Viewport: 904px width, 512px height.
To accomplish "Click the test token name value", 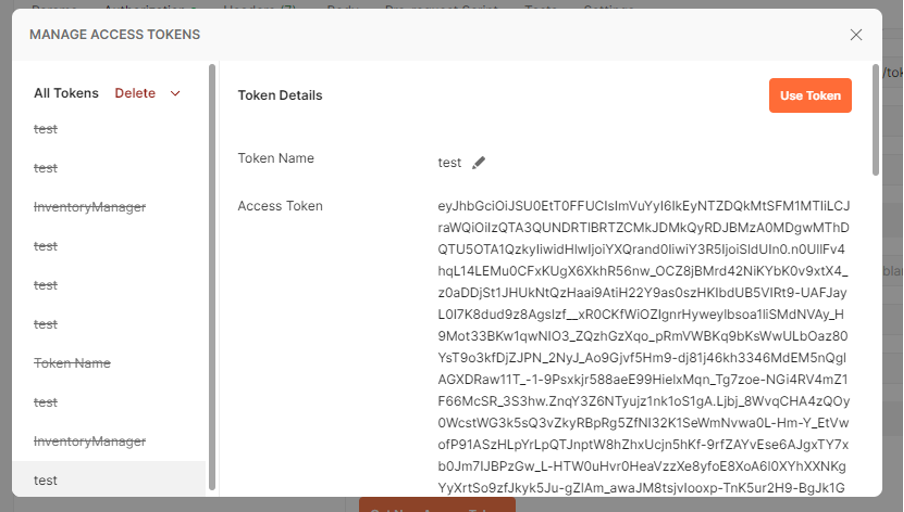I will [x=450, y=163].
